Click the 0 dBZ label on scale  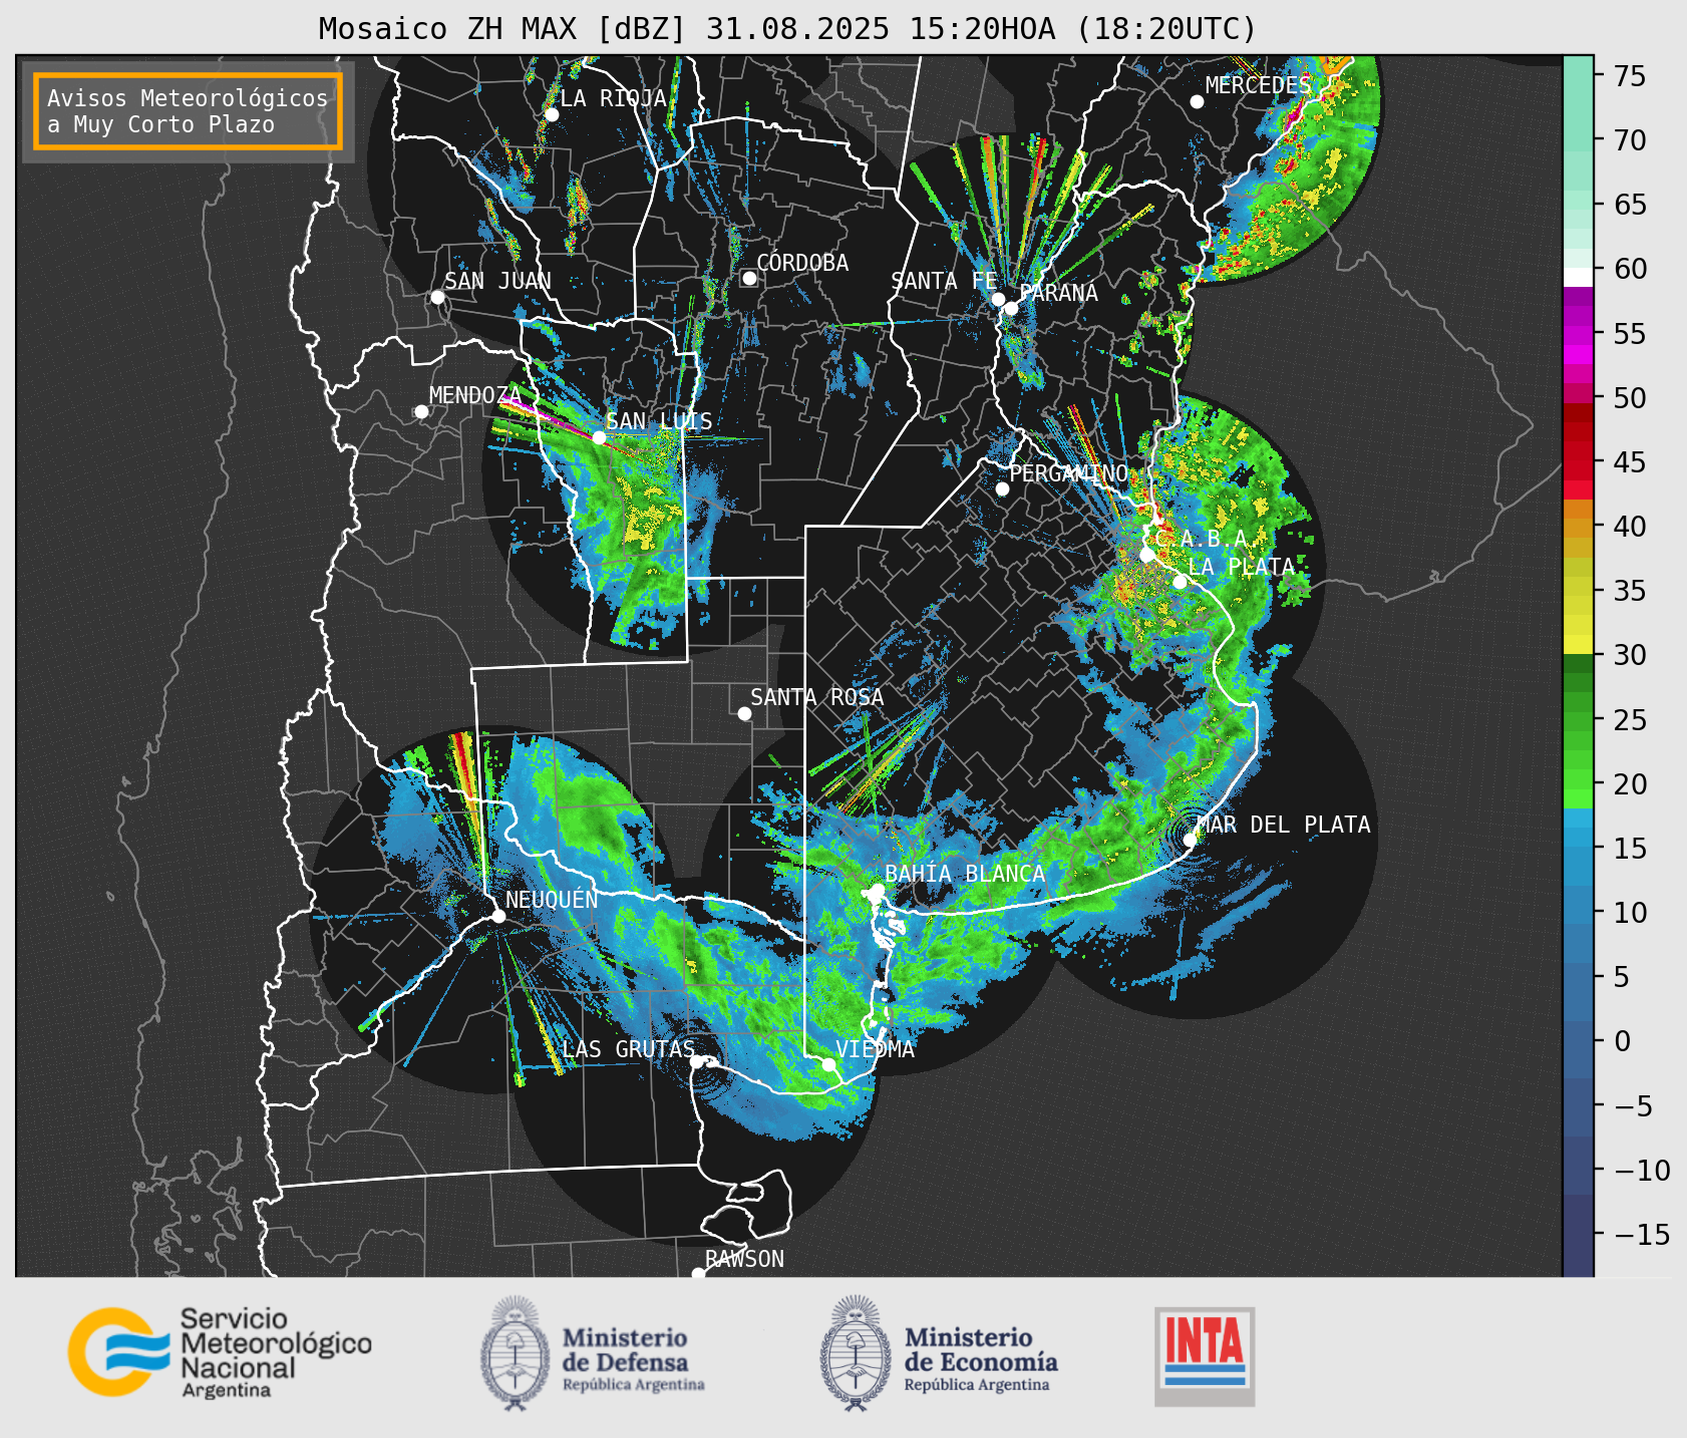pos(1621,1041)
